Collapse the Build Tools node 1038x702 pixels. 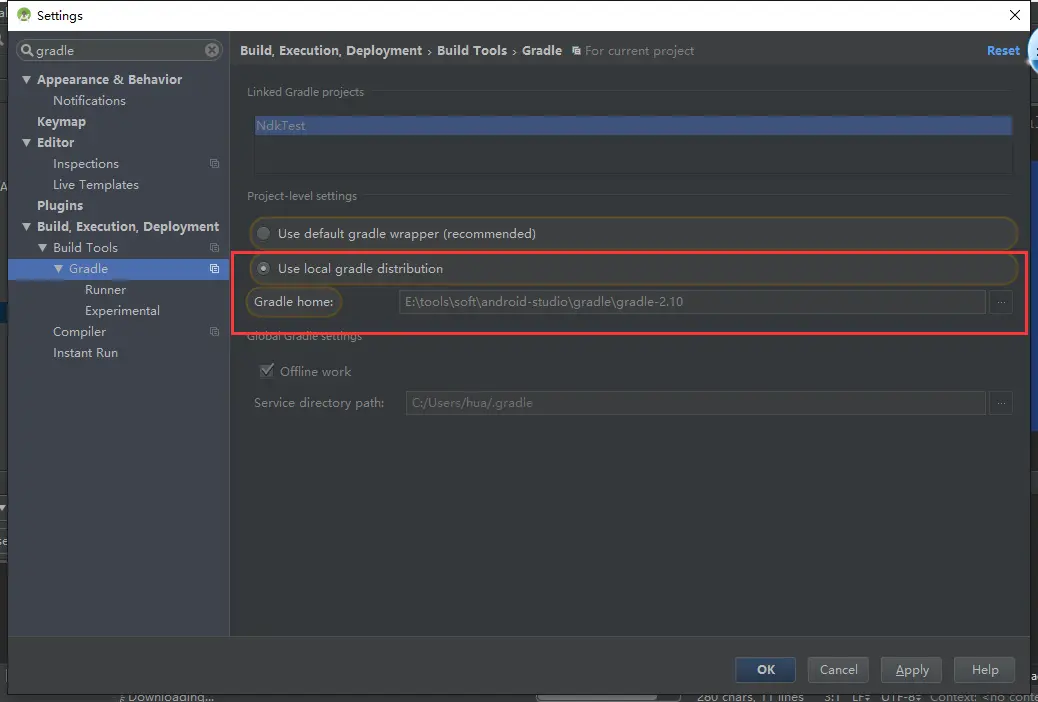pos(42,248)
